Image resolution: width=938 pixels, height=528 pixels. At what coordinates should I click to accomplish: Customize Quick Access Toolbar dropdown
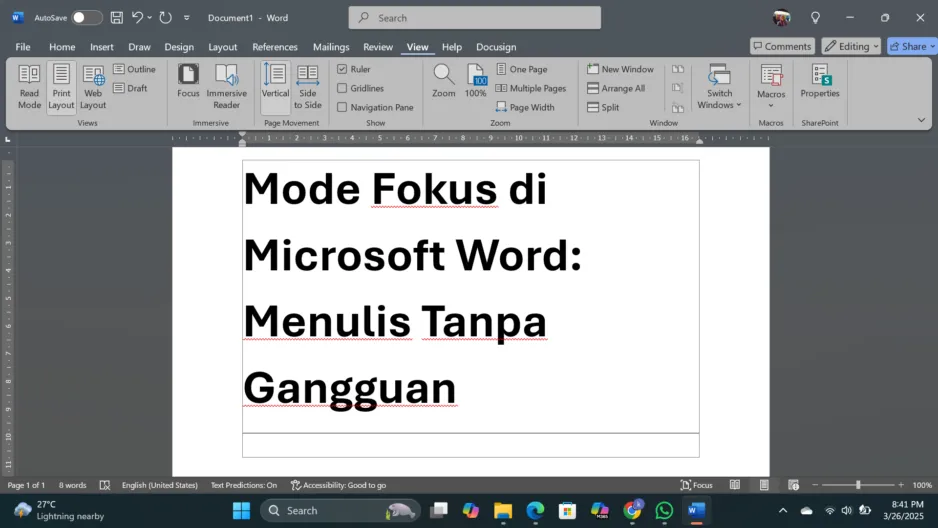pyautogui.click(x=187, y=18)
